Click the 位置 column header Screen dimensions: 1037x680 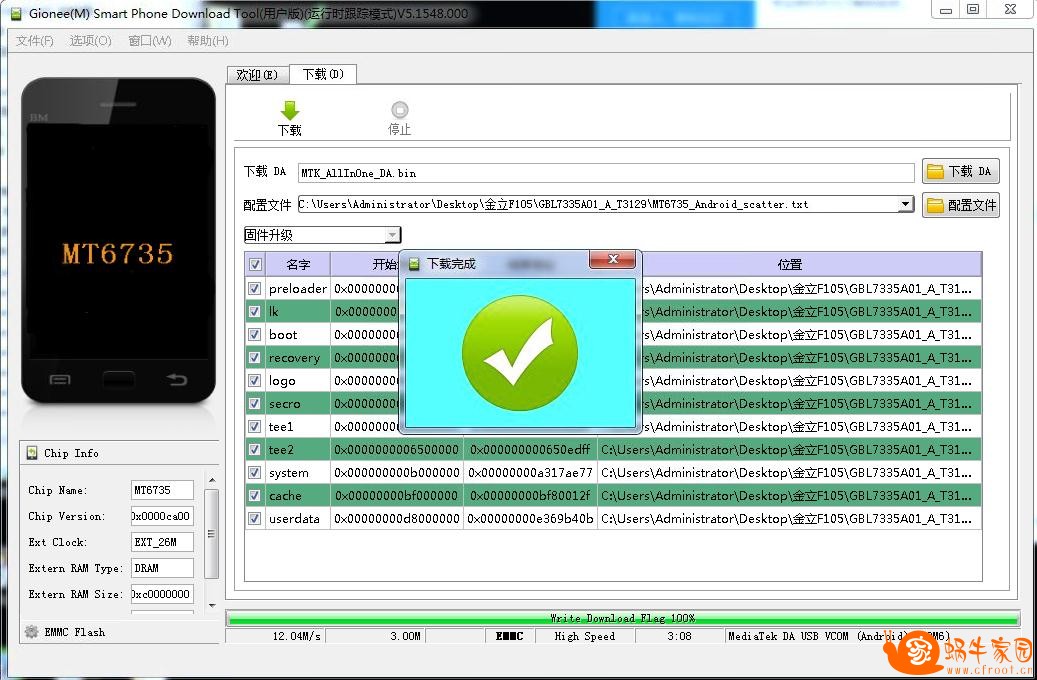pyautogui.click(x=790, y=265)
